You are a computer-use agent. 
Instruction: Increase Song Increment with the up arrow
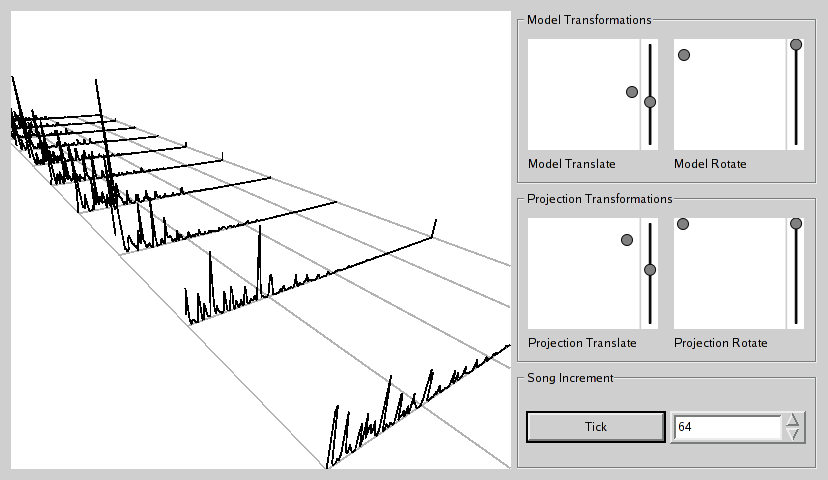click(x=792, y=420)
